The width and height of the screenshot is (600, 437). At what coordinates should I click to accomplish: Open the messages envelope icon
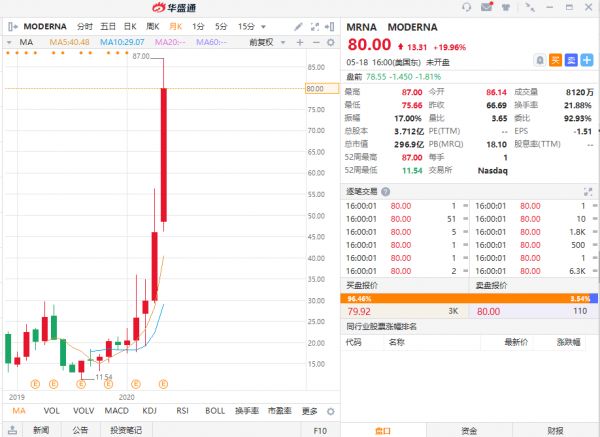487,8
